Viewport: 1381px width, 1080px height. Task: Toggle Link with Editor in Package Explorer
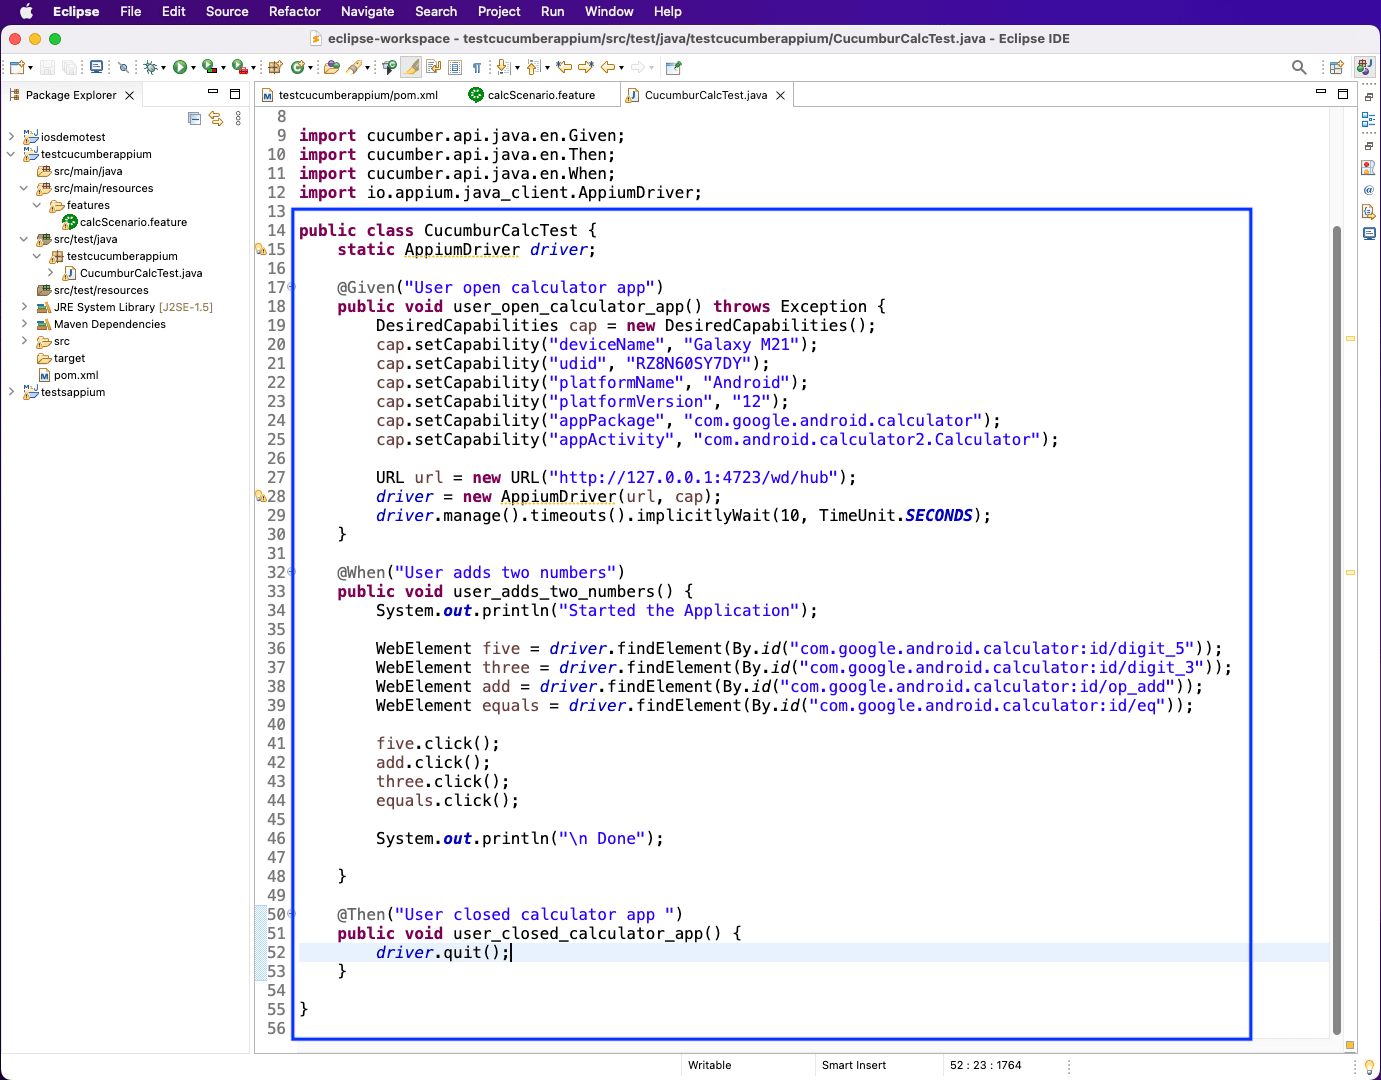(215, 119)
